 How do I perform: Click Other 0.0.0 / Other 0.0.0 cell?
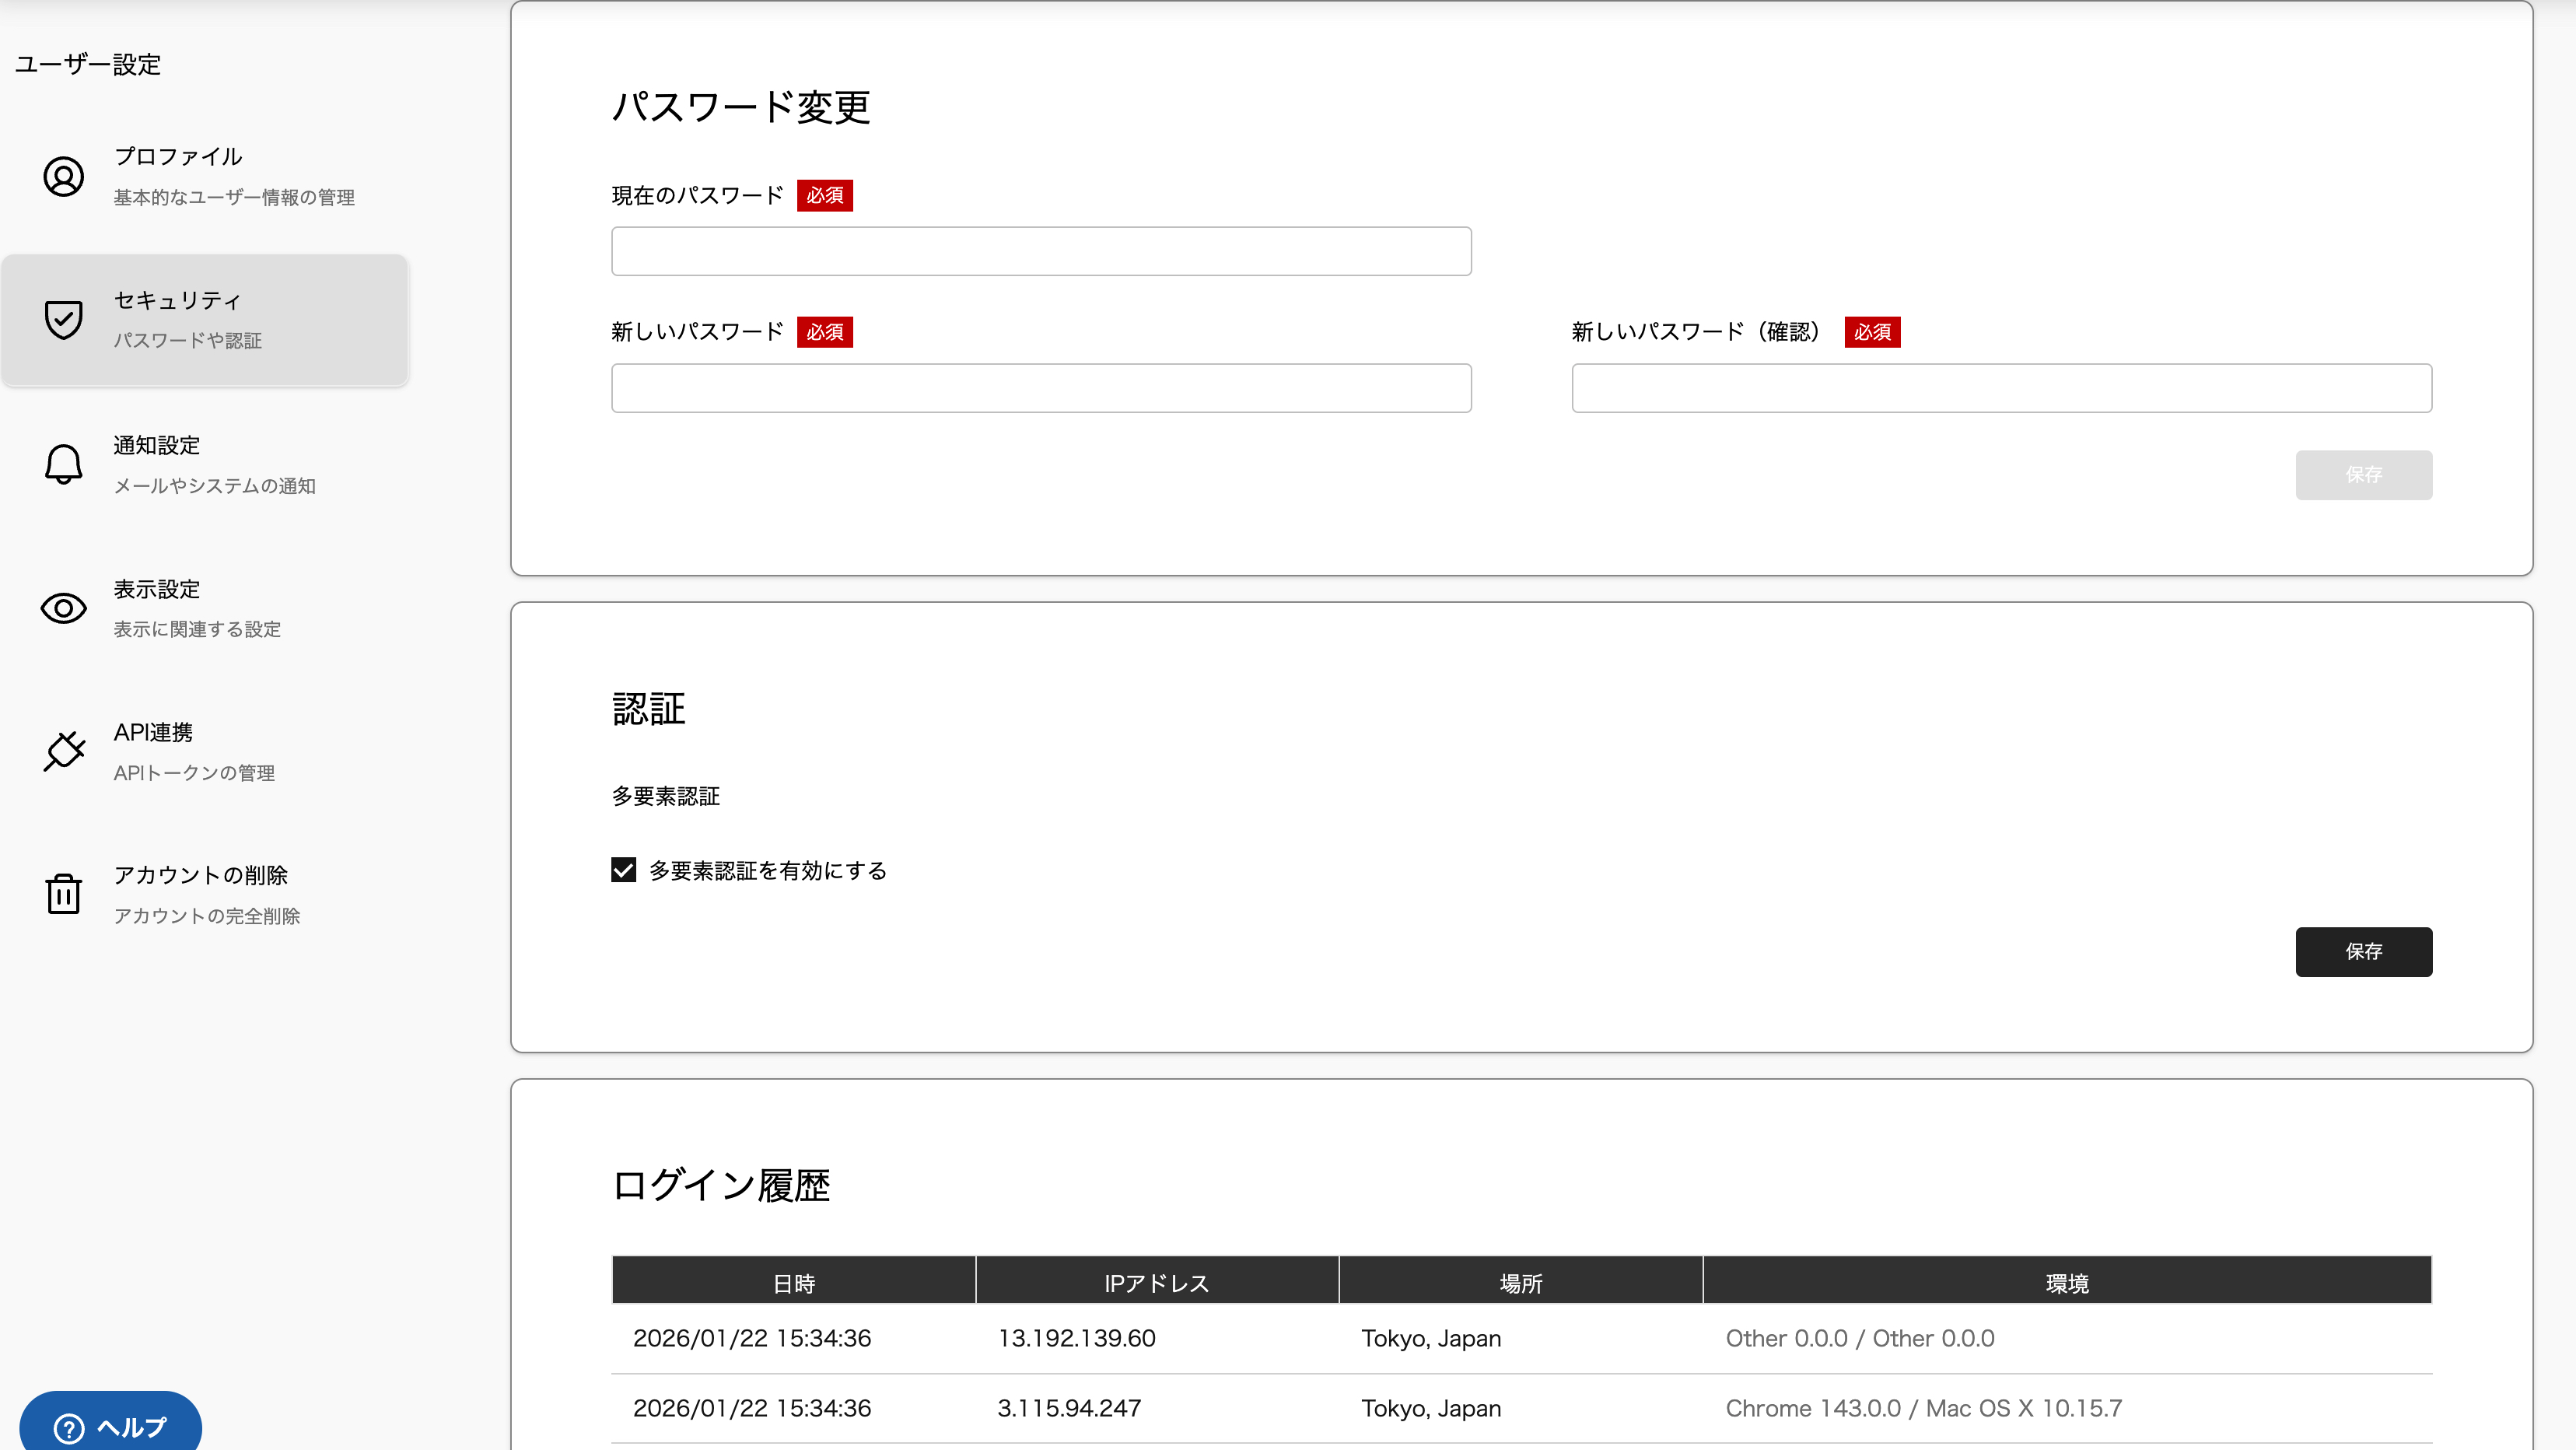(1859, 1338)
